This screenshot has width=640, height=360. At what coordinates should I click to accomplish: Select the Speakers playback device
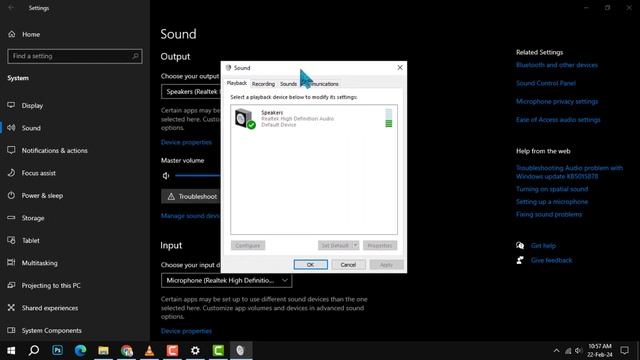(x=314, y=118)
